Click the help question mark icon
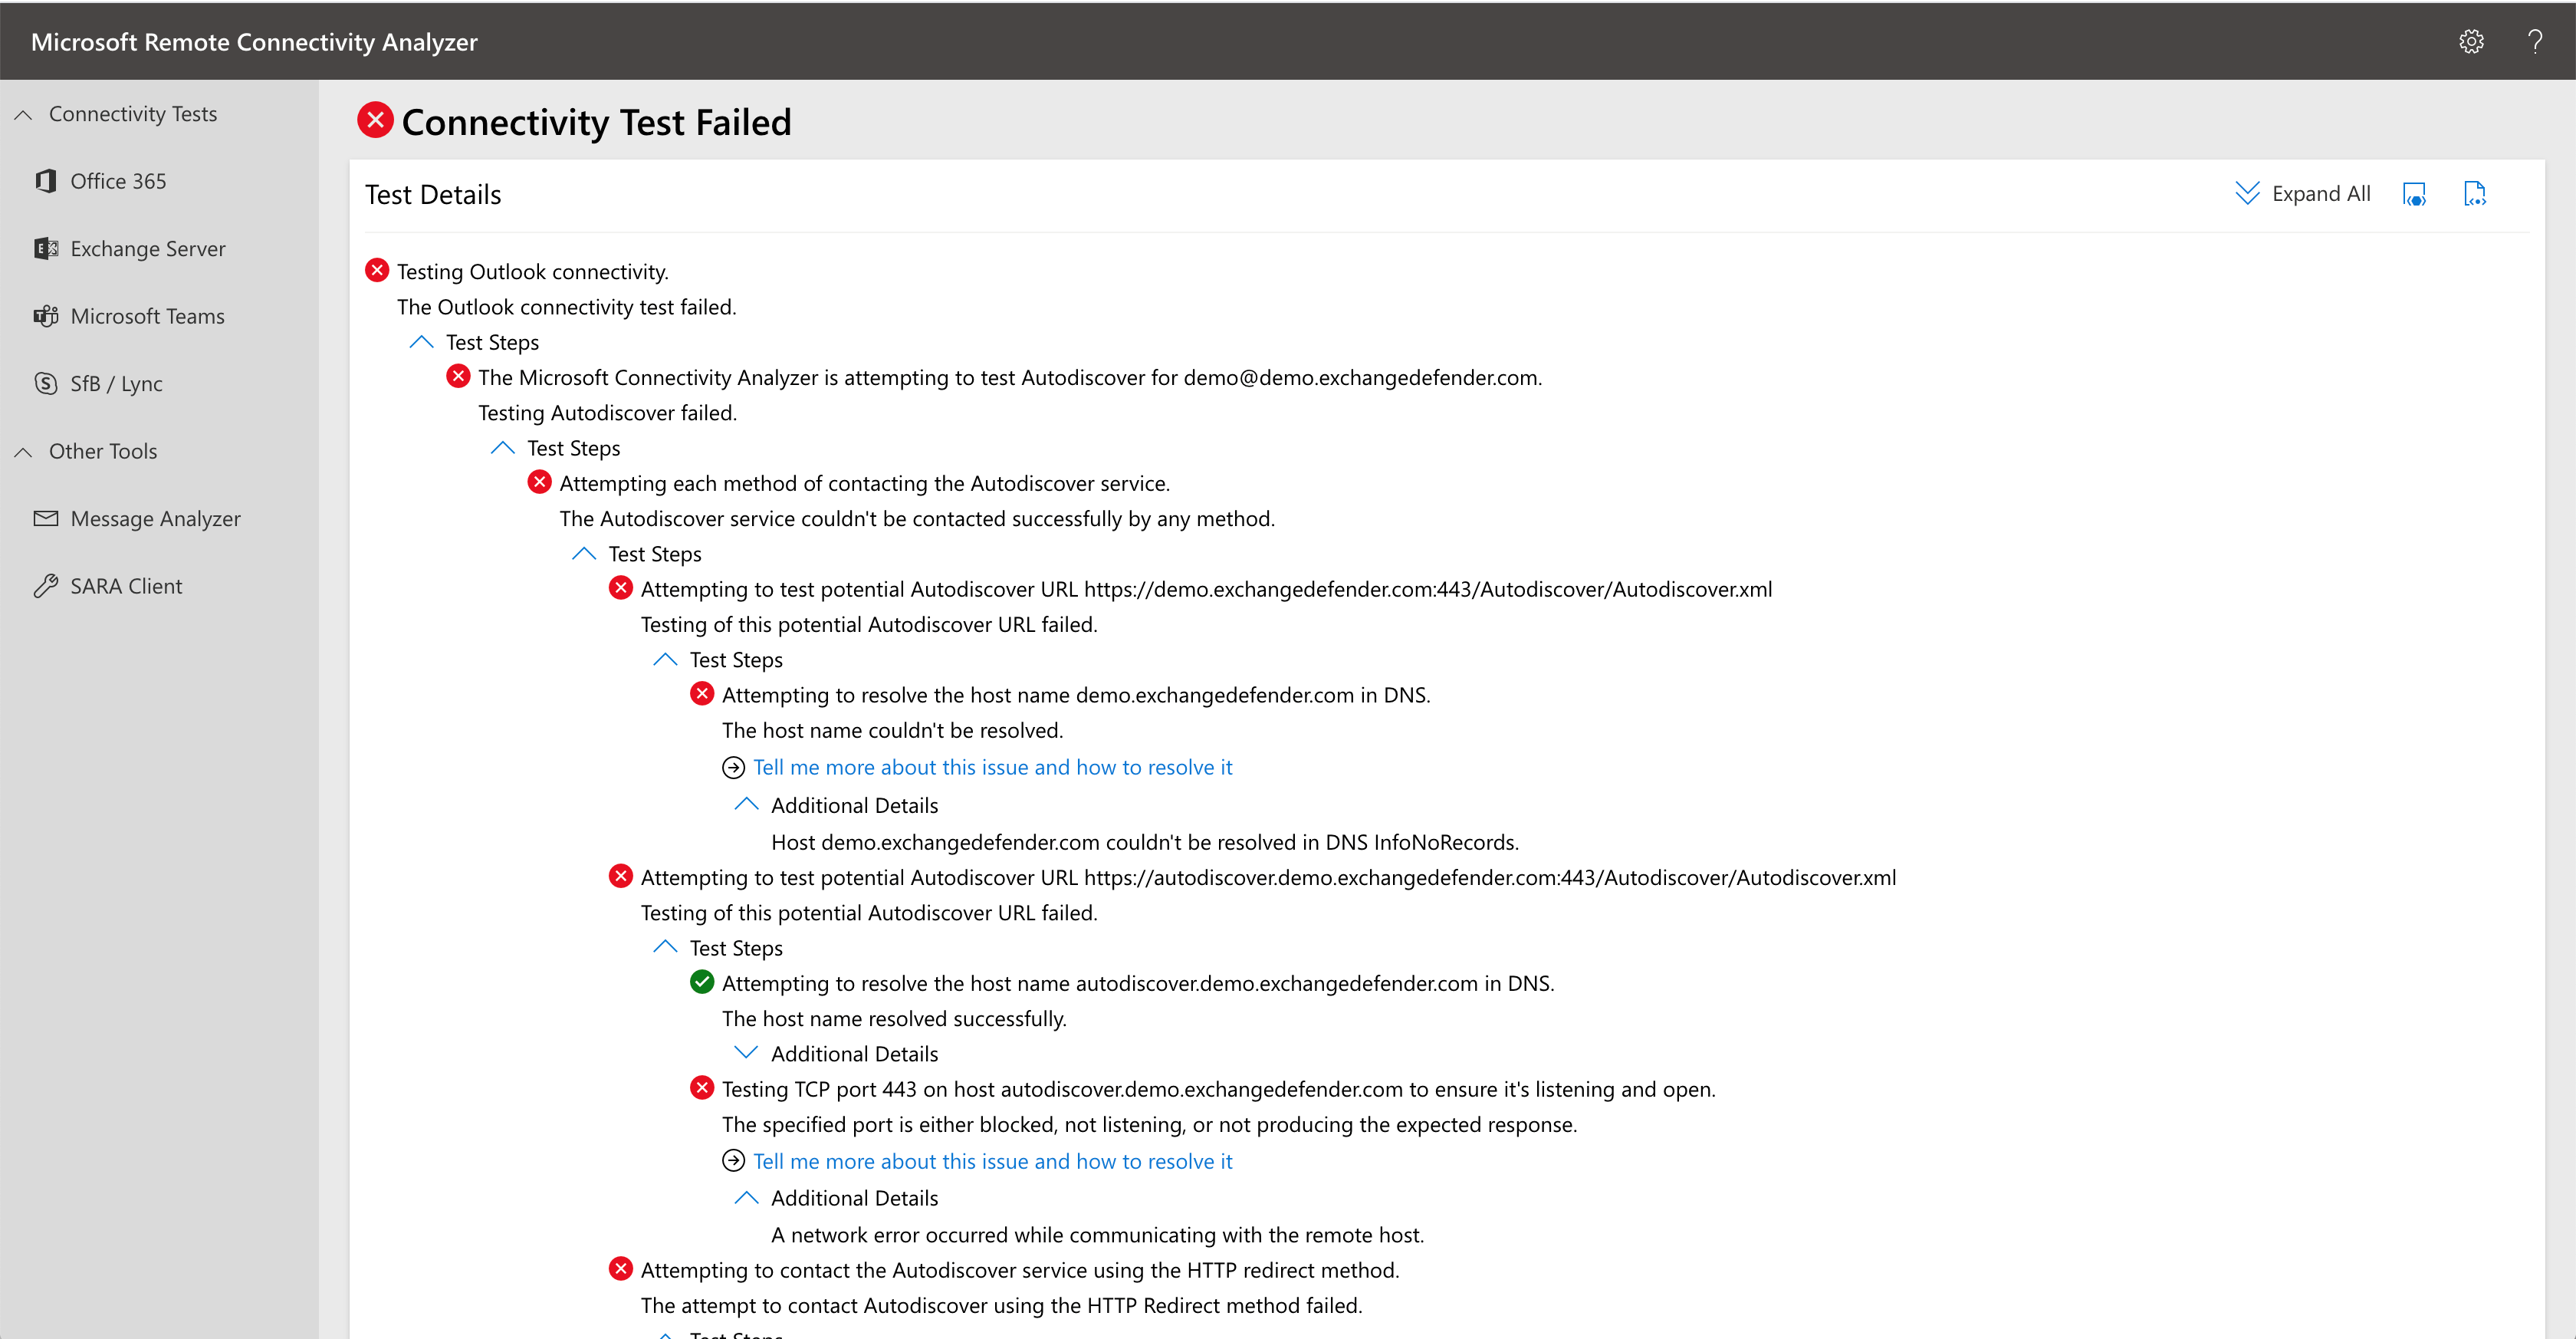 click(2535, 41)
